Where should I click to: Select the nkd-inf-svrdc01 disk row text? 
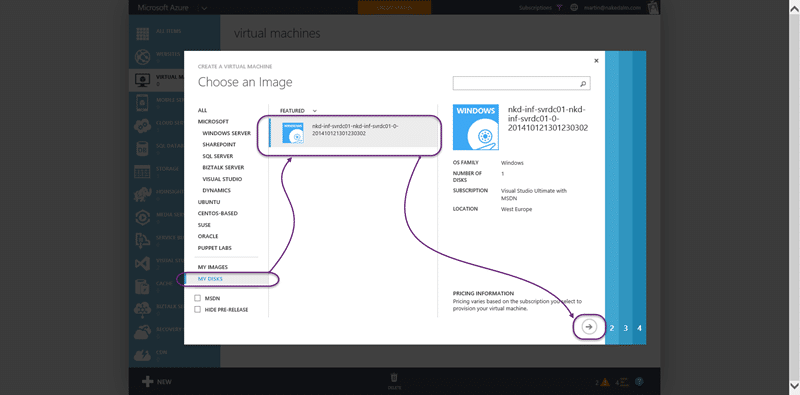(356, 130)
